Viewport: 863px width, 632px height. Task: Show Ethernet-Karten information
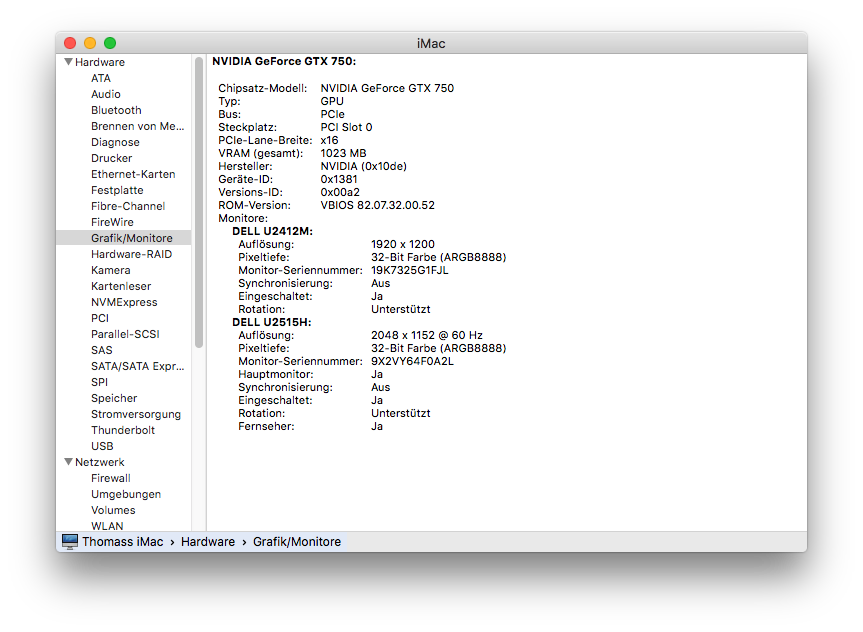[x=133, y=174]
